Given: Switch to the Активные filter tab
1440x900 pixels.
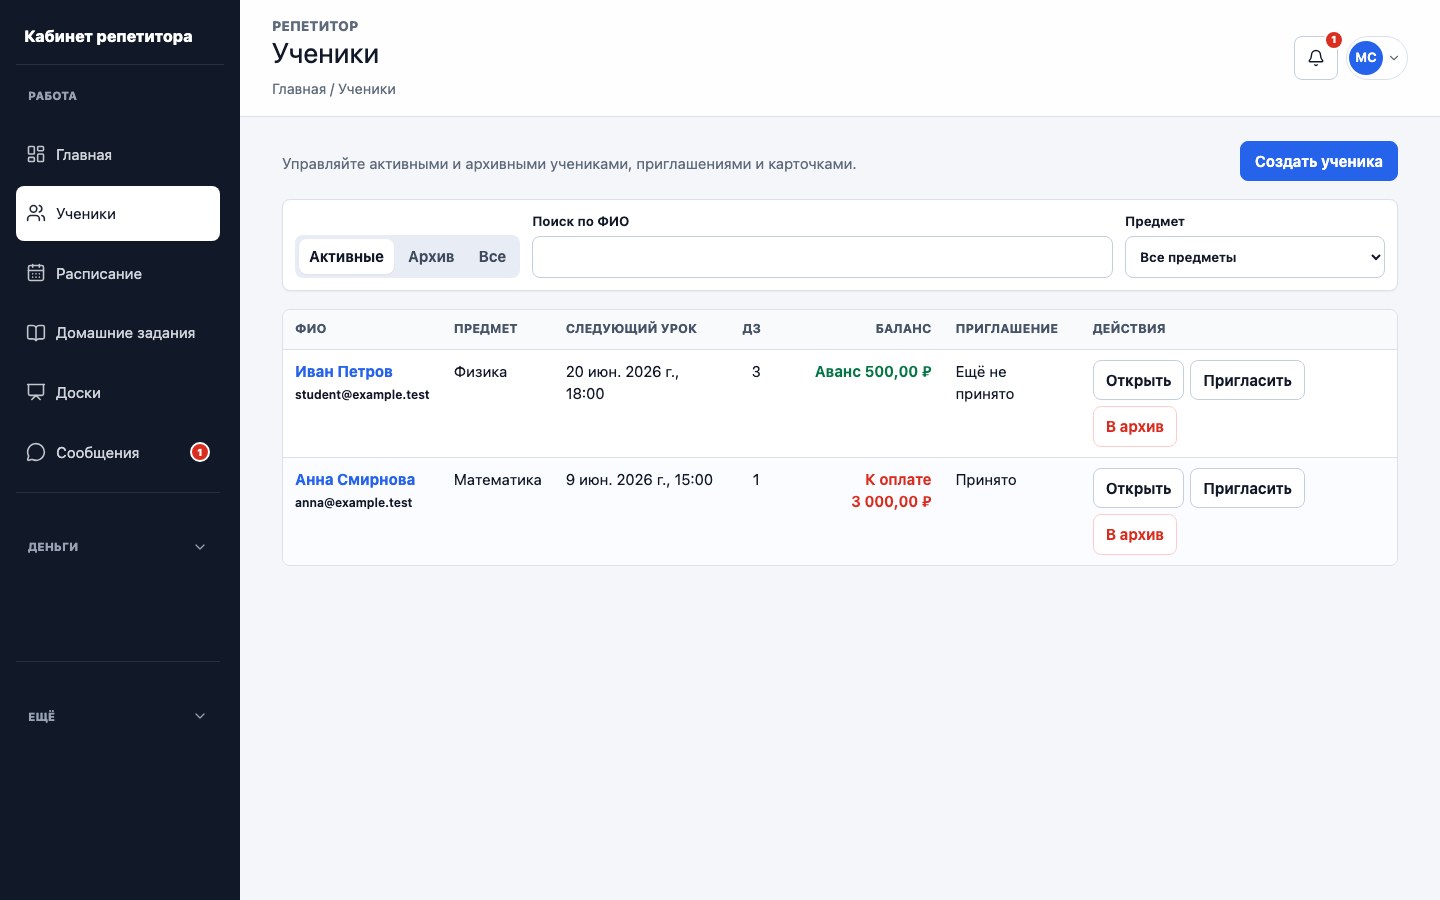Looking at the screenshot, I should 346,257.
